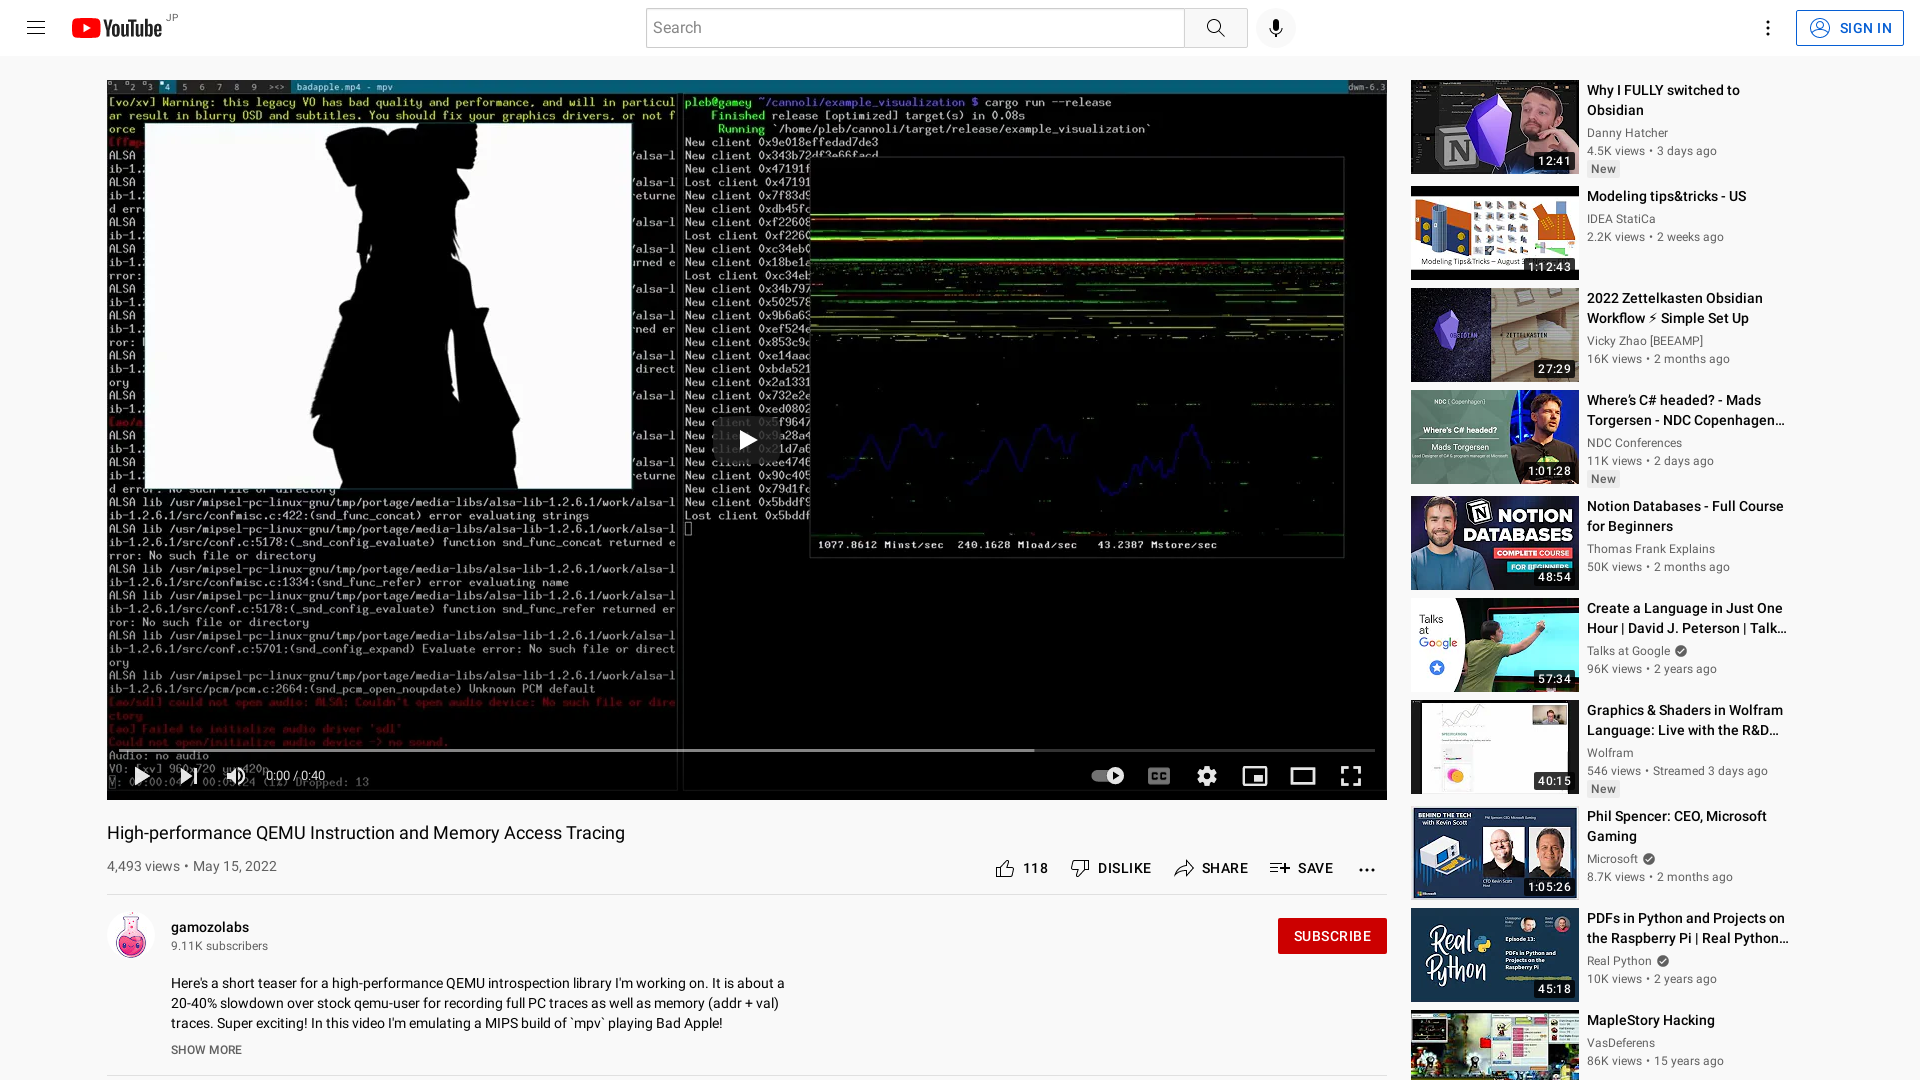Click NDC Conferences channel name
The image size is (1920, 1080).
click(x=1634, y=443)
